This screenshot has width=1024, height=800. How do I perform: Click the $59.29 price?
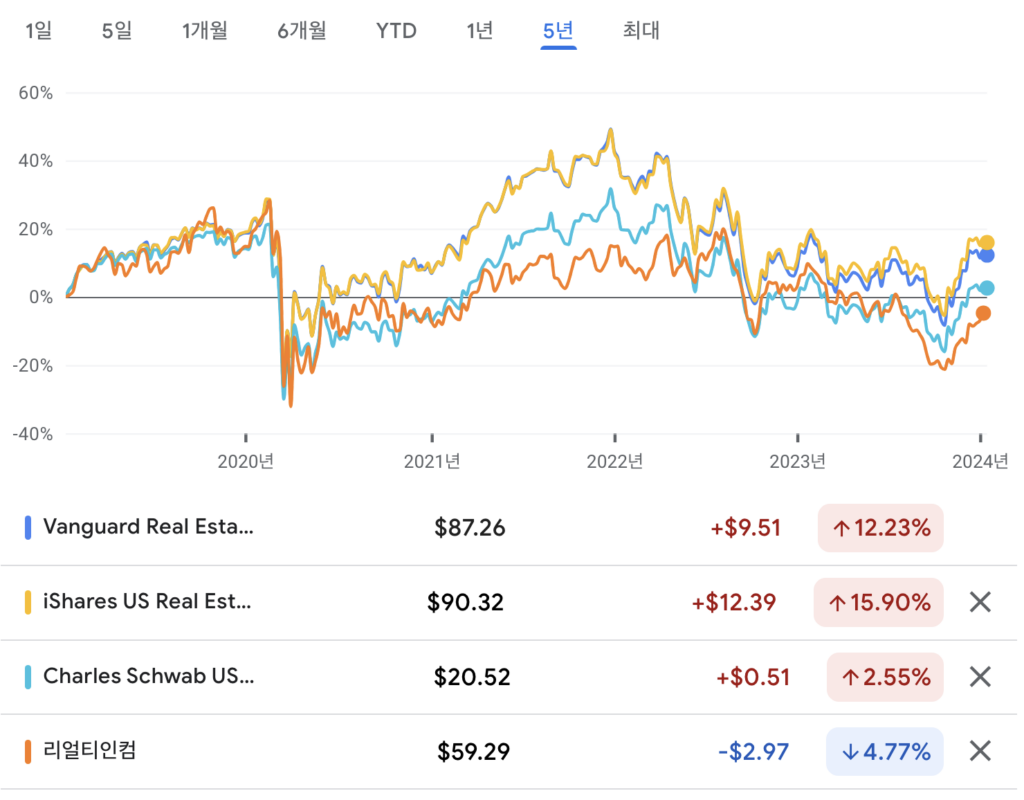(473, 751)
